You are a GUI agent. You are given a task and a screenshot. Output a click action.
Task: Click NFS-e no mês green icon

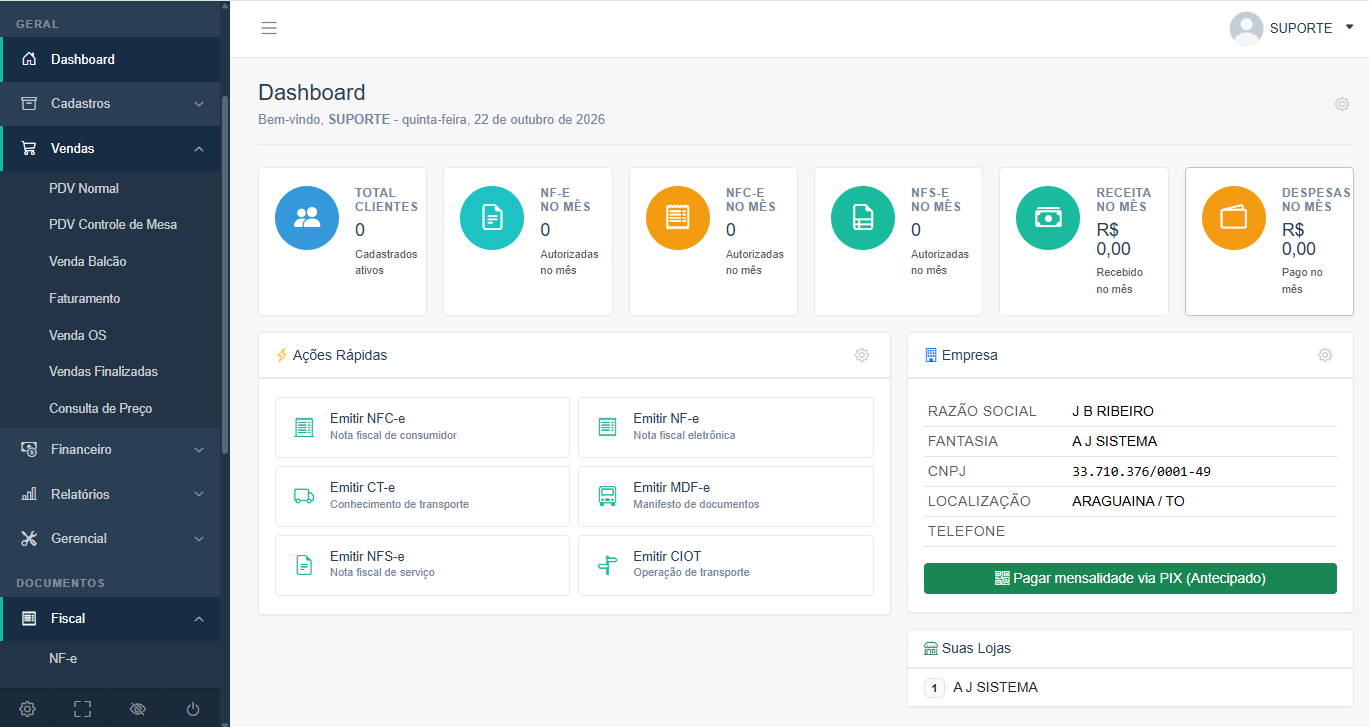pyautogui.click(x=863, y=218)
